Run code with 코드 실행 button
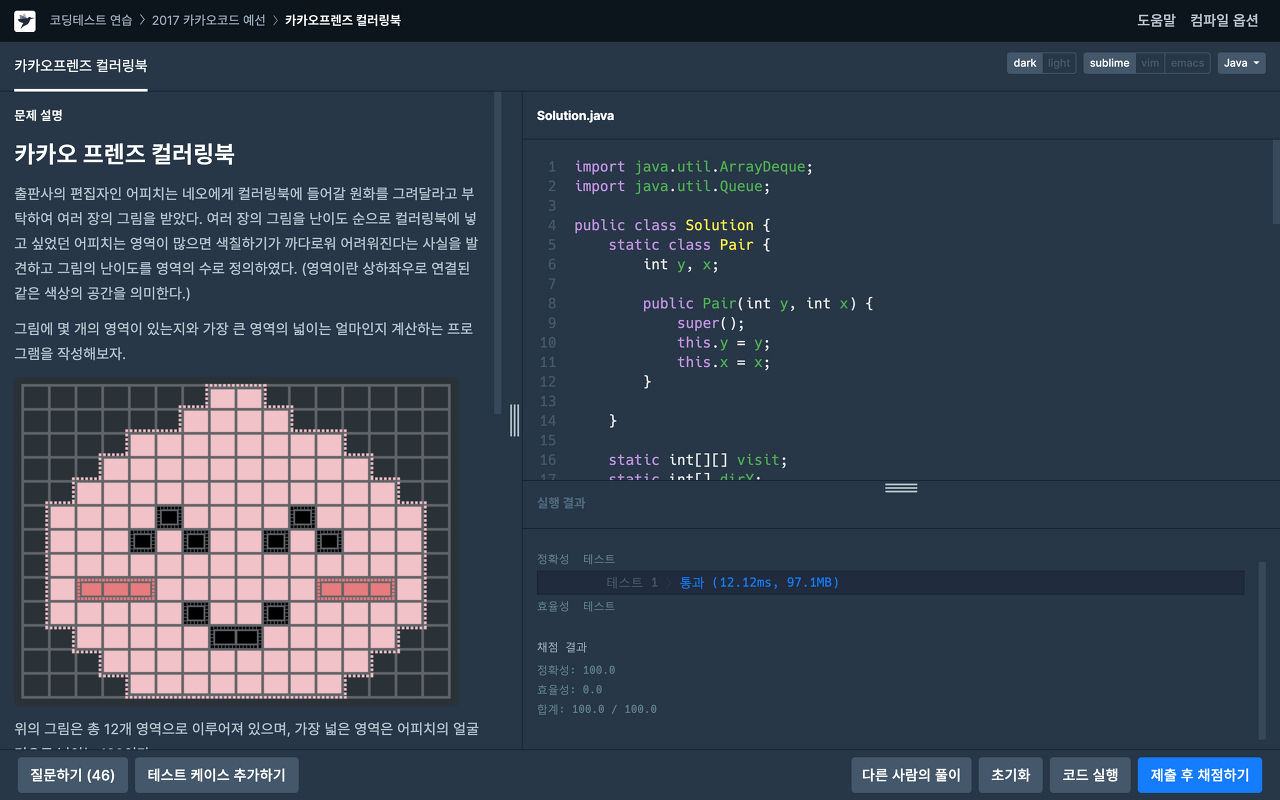 (1090, 775)
